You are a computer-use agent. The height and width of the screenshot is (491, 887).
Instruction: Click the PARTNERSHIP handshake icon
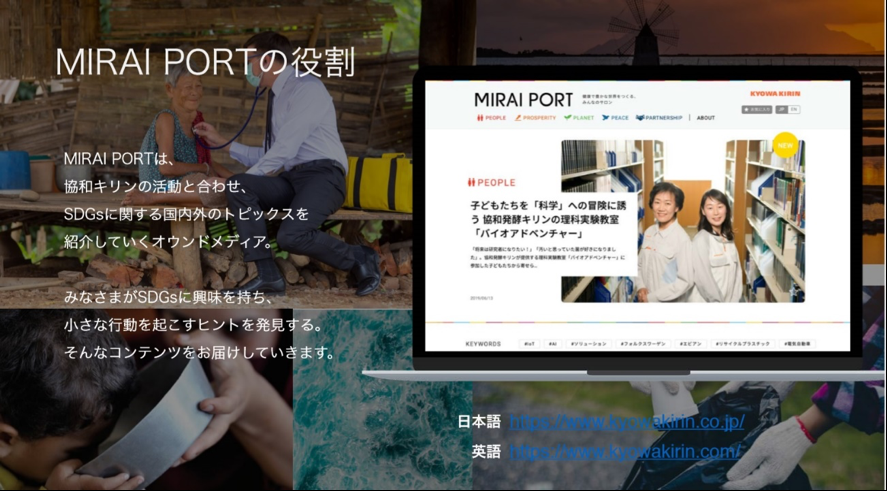pyautogui.click(x=640, y=118)
